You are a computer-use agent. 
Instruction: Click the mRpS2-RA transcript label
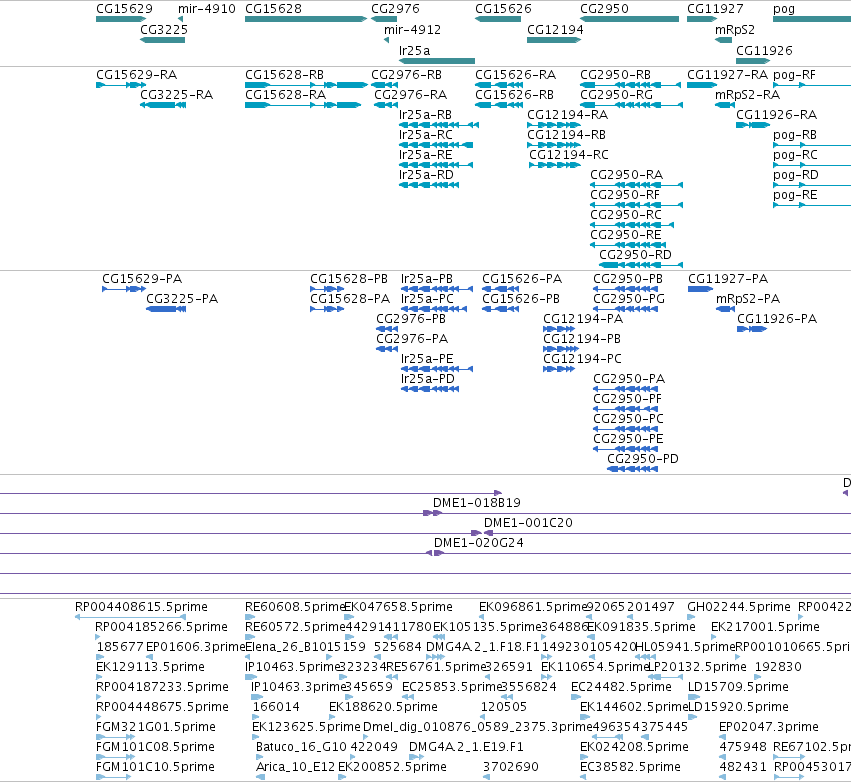tap(747, 94)
